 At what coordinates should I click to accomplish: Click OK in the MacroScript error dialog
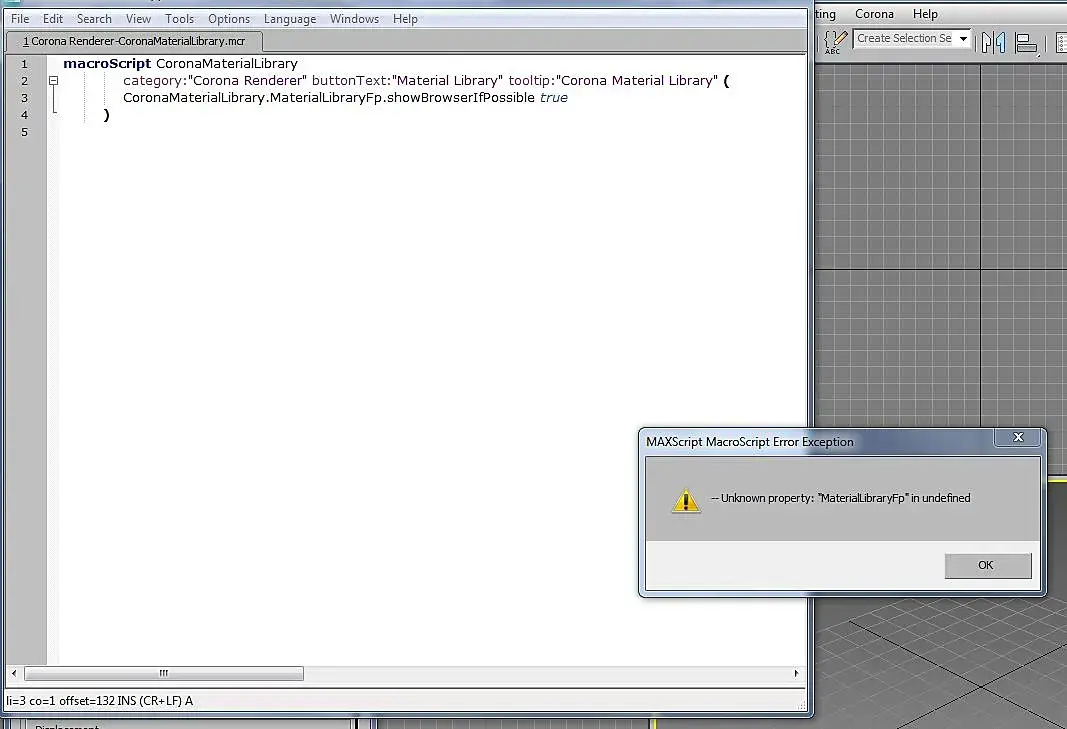pos(988,566)
